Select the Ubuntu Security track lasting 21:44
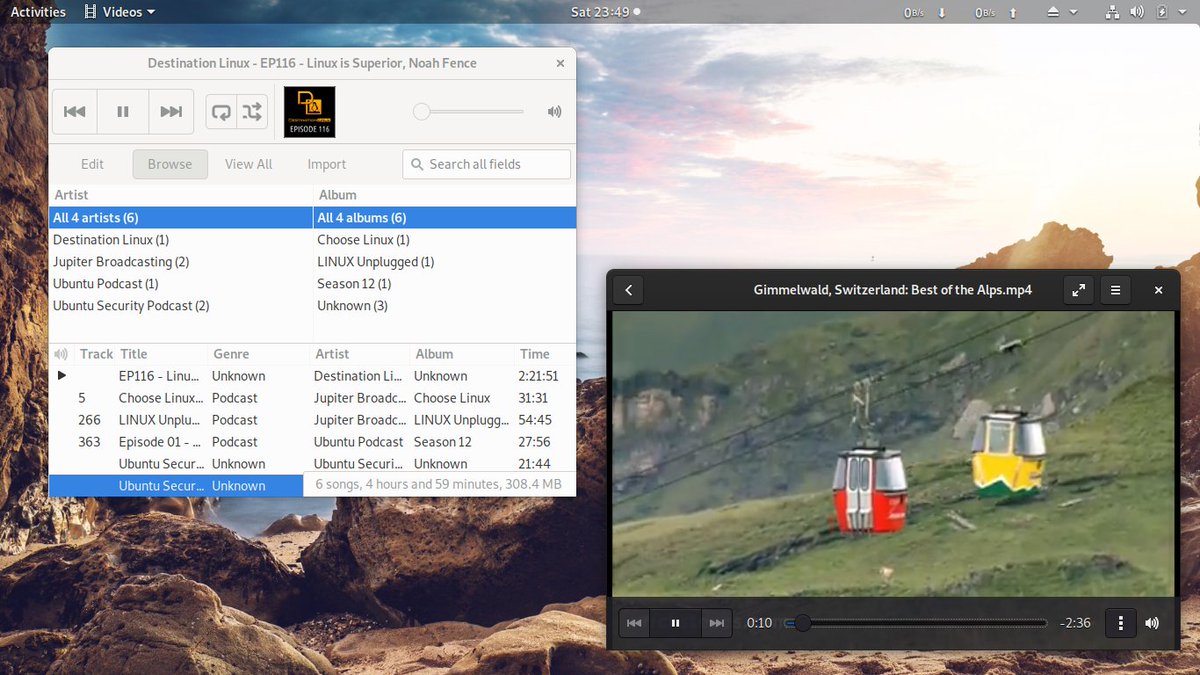1200x675 pixels. pos(312,464)
